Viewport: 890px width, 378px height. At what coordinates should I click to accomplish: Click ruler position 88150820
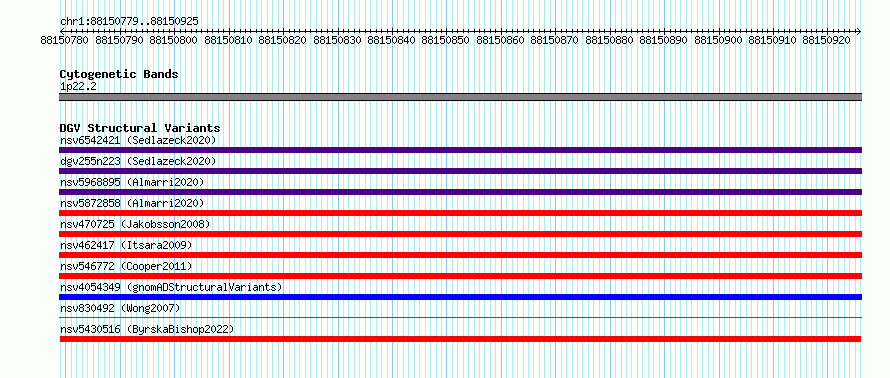click(282, 40)
